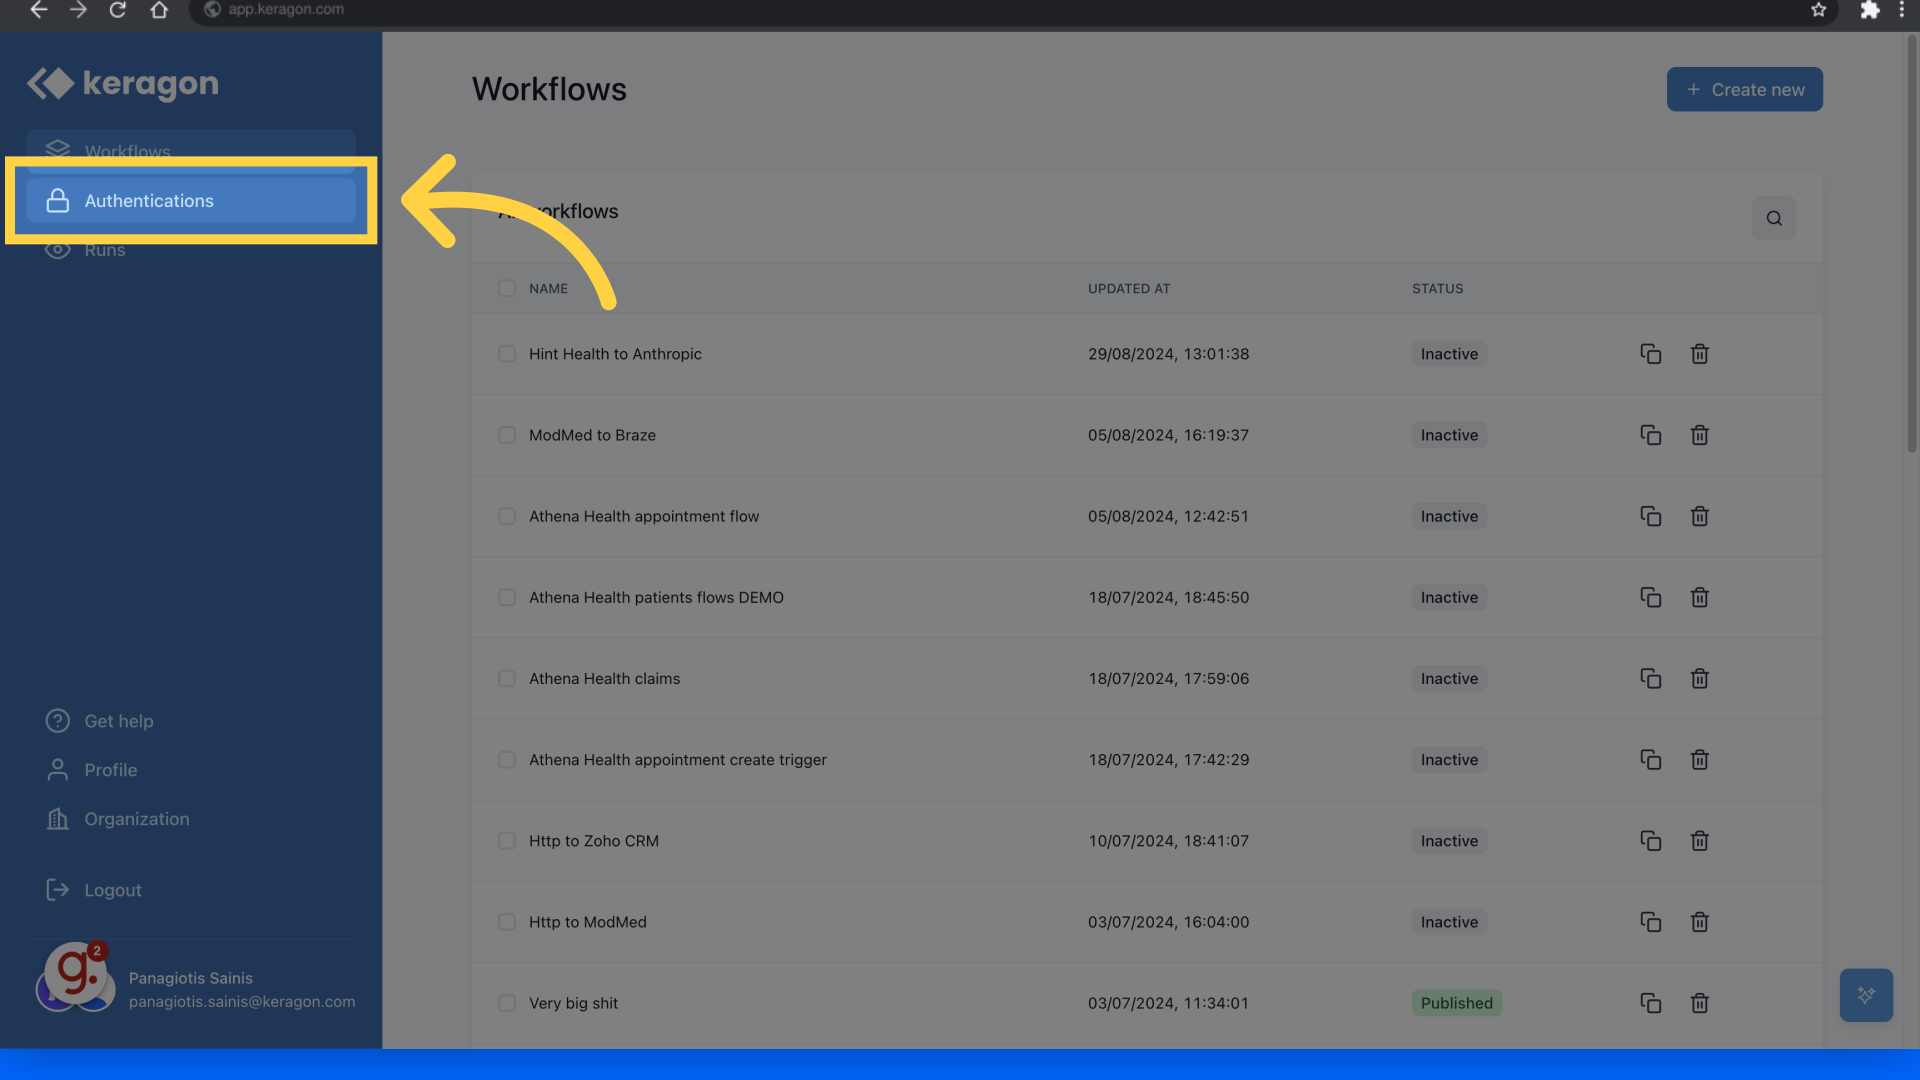1920x1080 pixels.
Task: Duplicate ModMed to Braze workflow
Action: coord(1650,435)
